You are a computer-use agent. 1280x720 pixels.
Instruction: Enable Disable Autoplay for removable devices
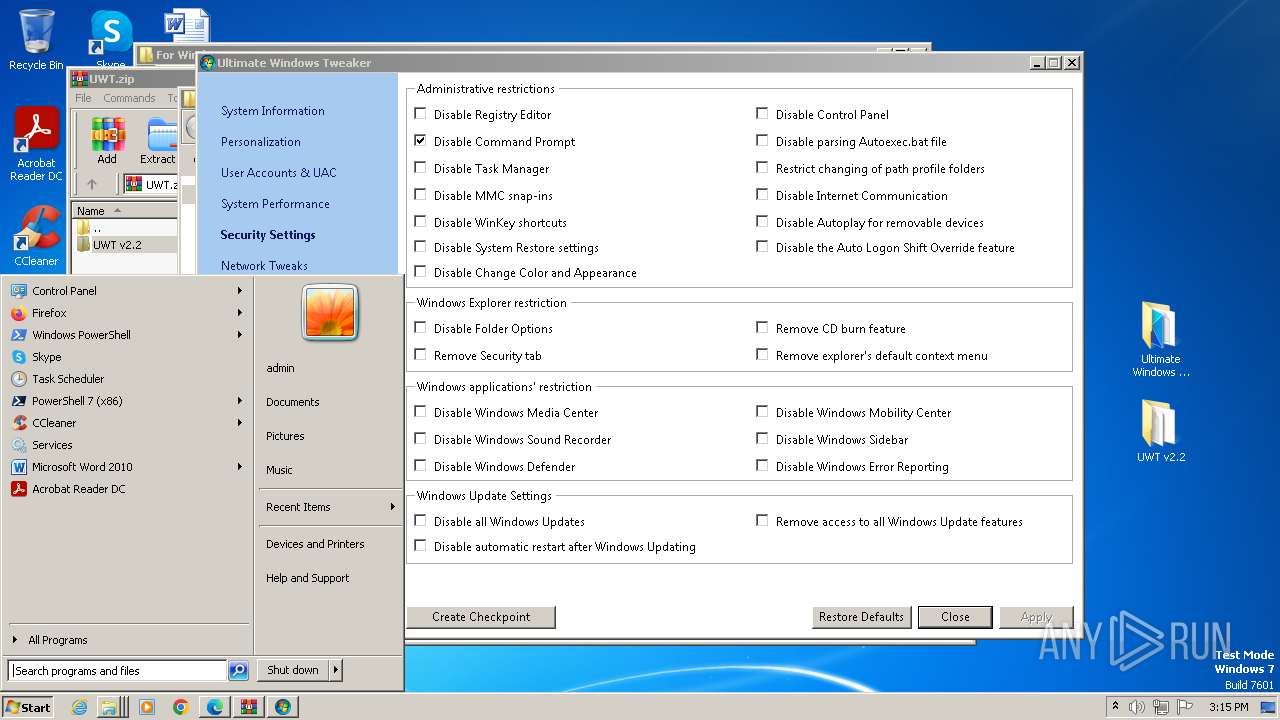point(762,222)
